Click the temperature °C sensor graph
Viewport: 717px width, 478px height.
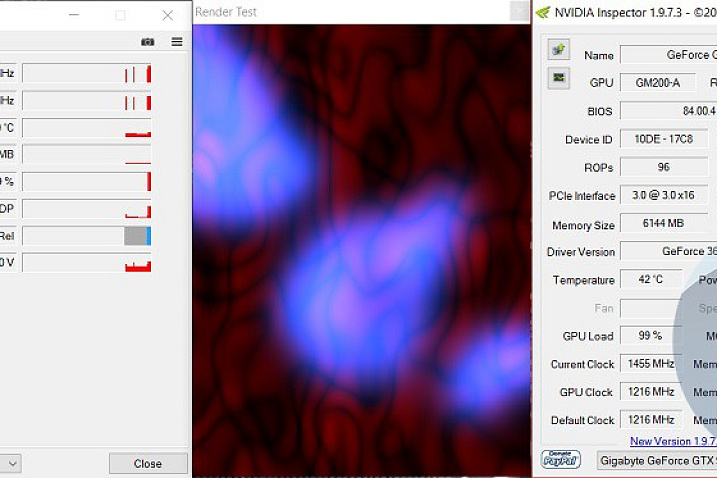click(x=87, y=128)
